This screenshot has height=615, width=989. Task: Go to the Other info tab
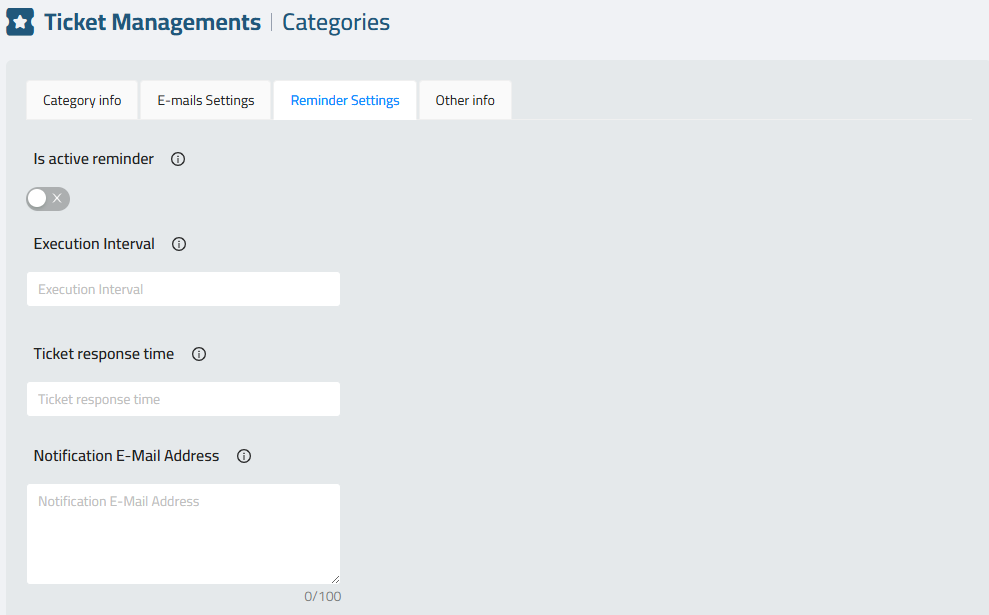(x=465, y=100)
